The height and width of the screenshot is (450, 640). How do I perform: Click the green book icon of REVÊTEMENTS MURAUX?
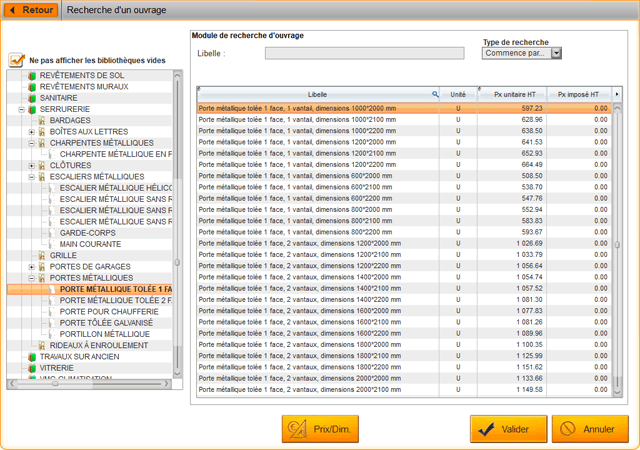[32, 87]
